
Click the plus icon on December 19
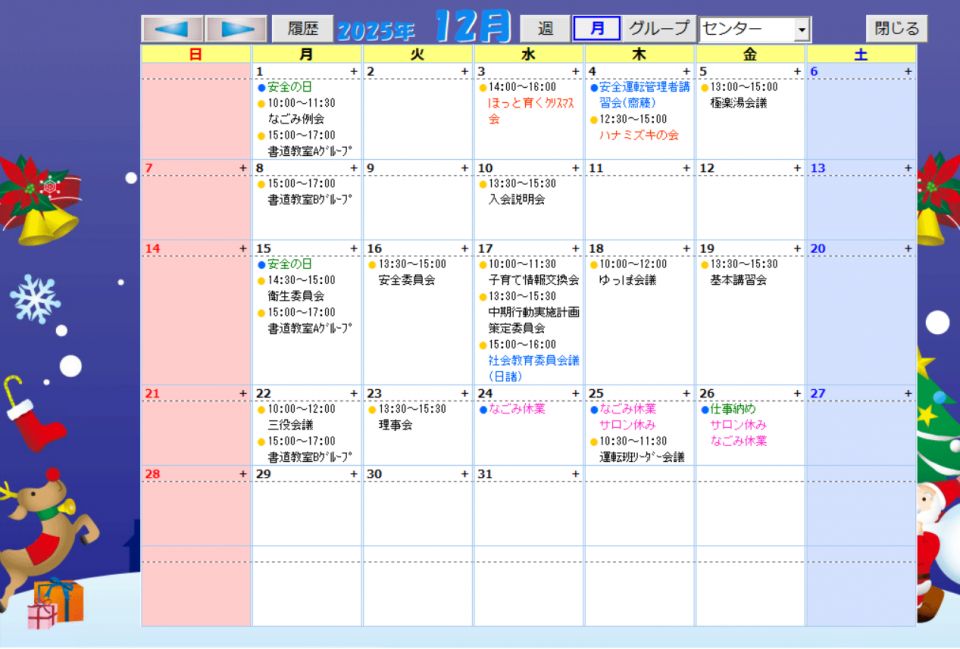coord(797,249)
